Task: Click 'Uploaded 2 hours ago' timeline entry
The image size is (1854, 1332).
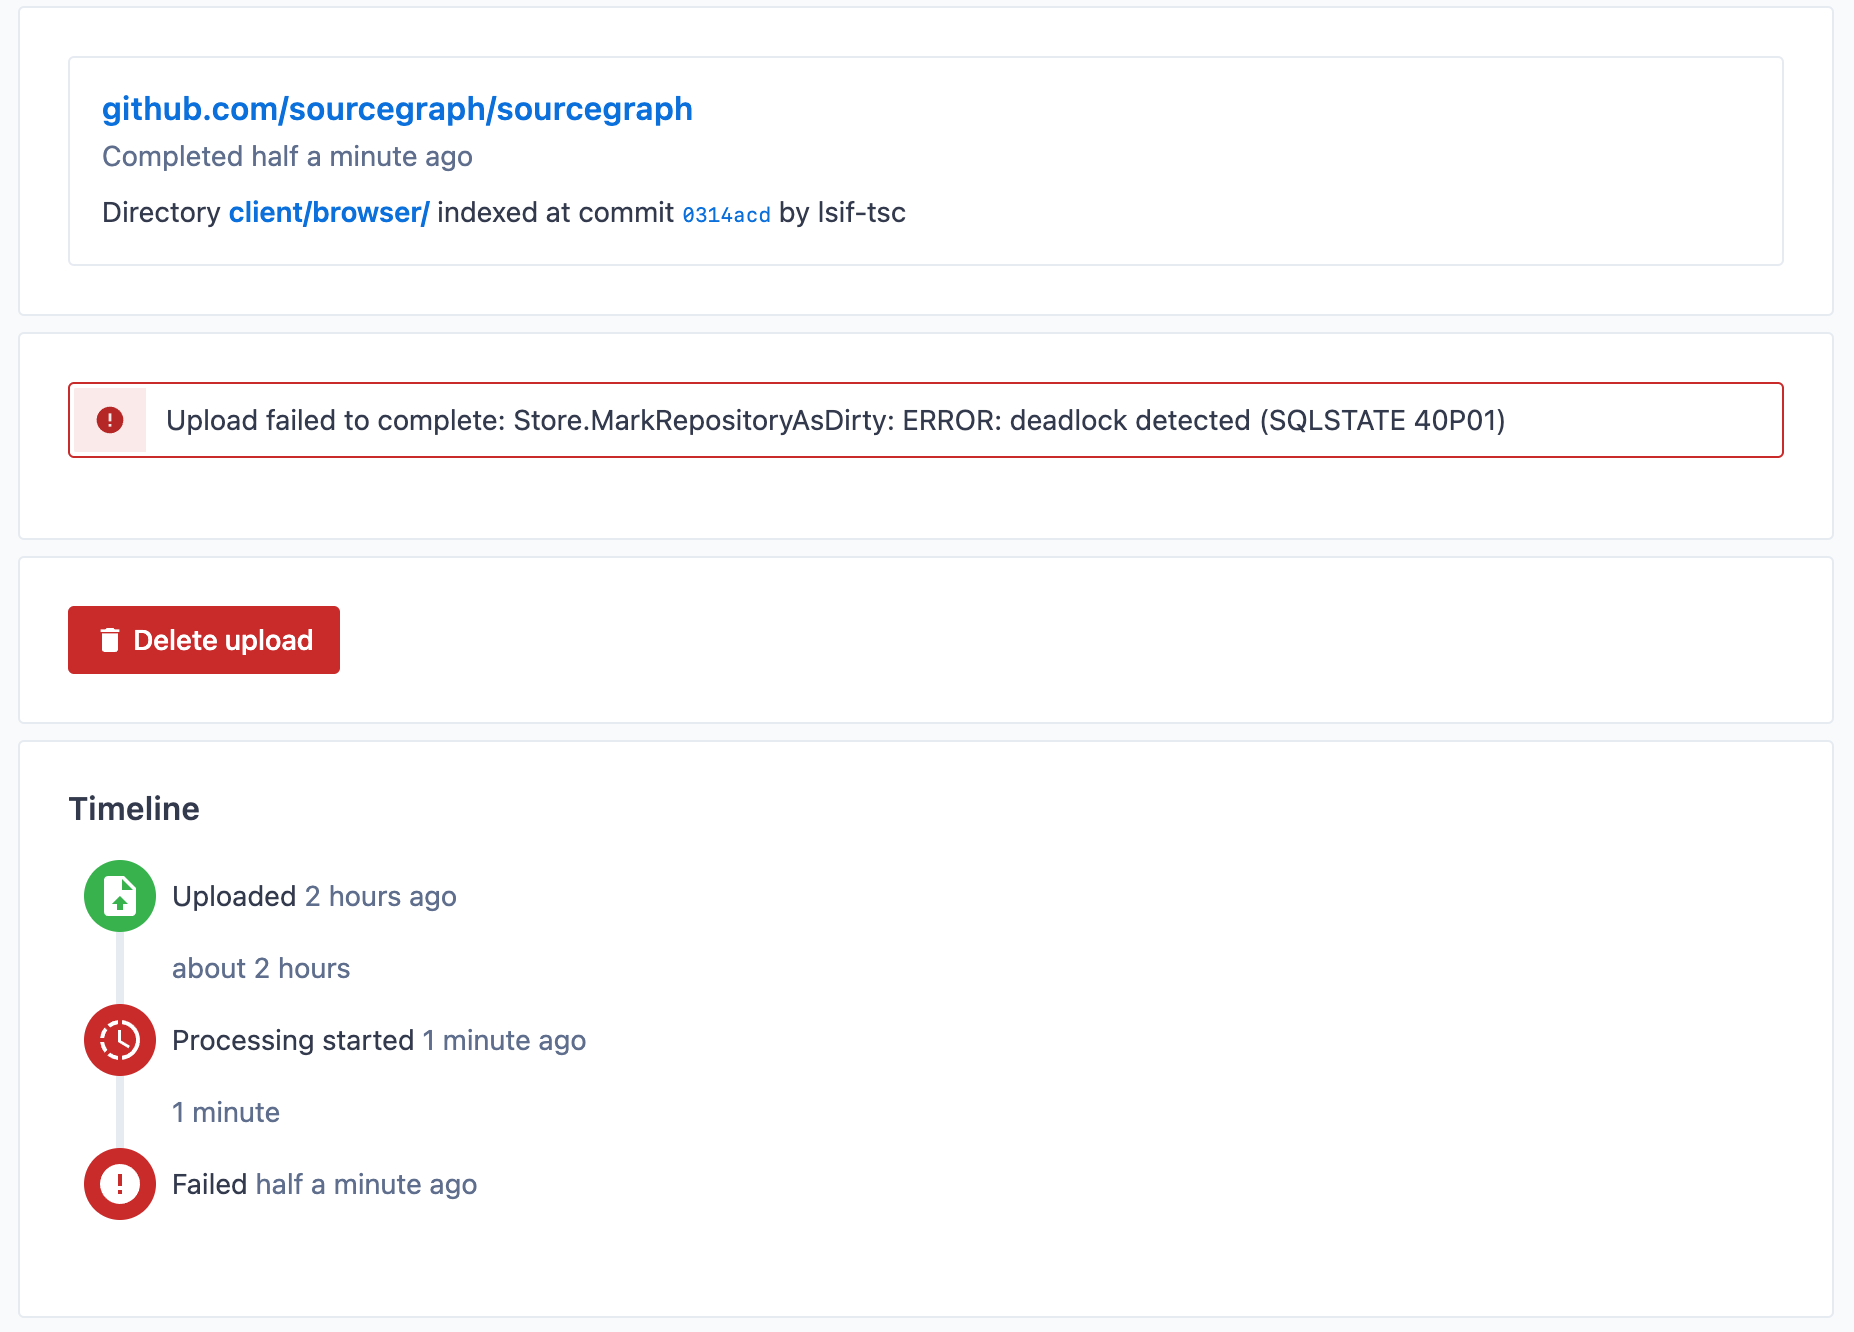Action: pos(314,897)
